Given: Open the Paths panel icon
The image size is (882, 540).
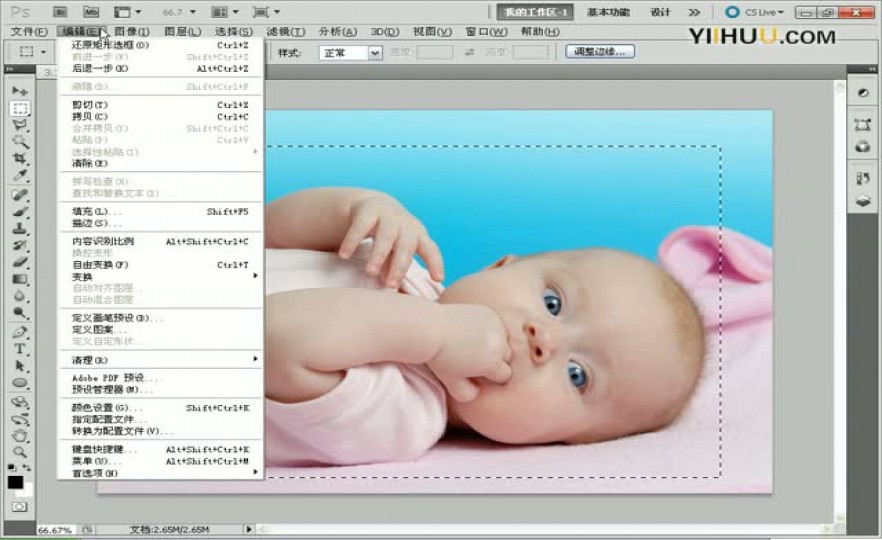Looking at the screenshot, I should [863, 125].
